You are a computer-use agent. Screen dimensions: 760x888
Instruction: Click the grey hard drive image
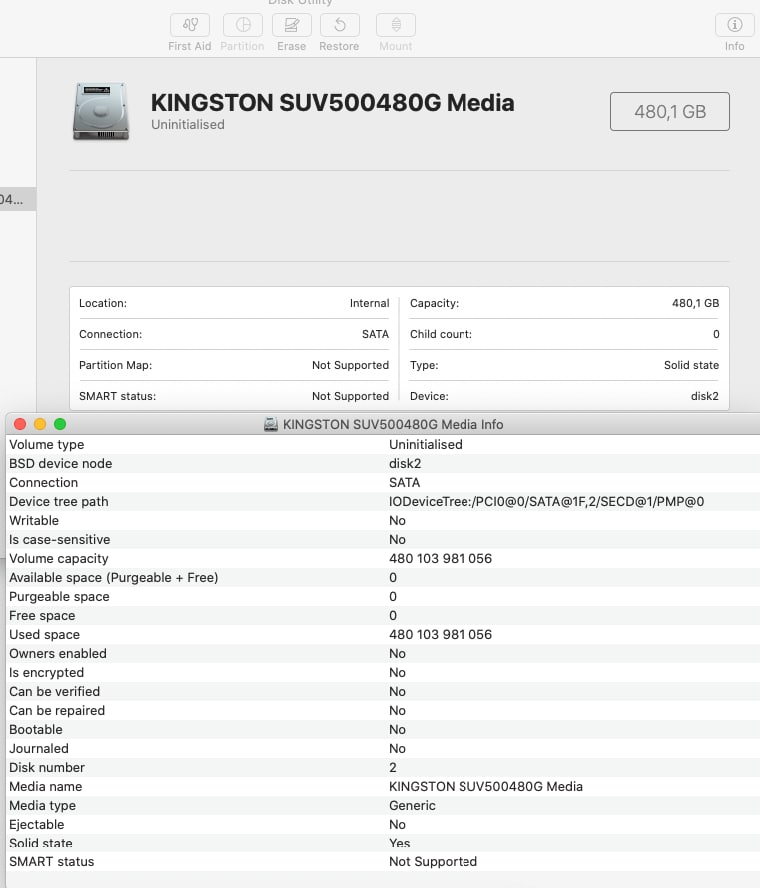click(101, 111)
